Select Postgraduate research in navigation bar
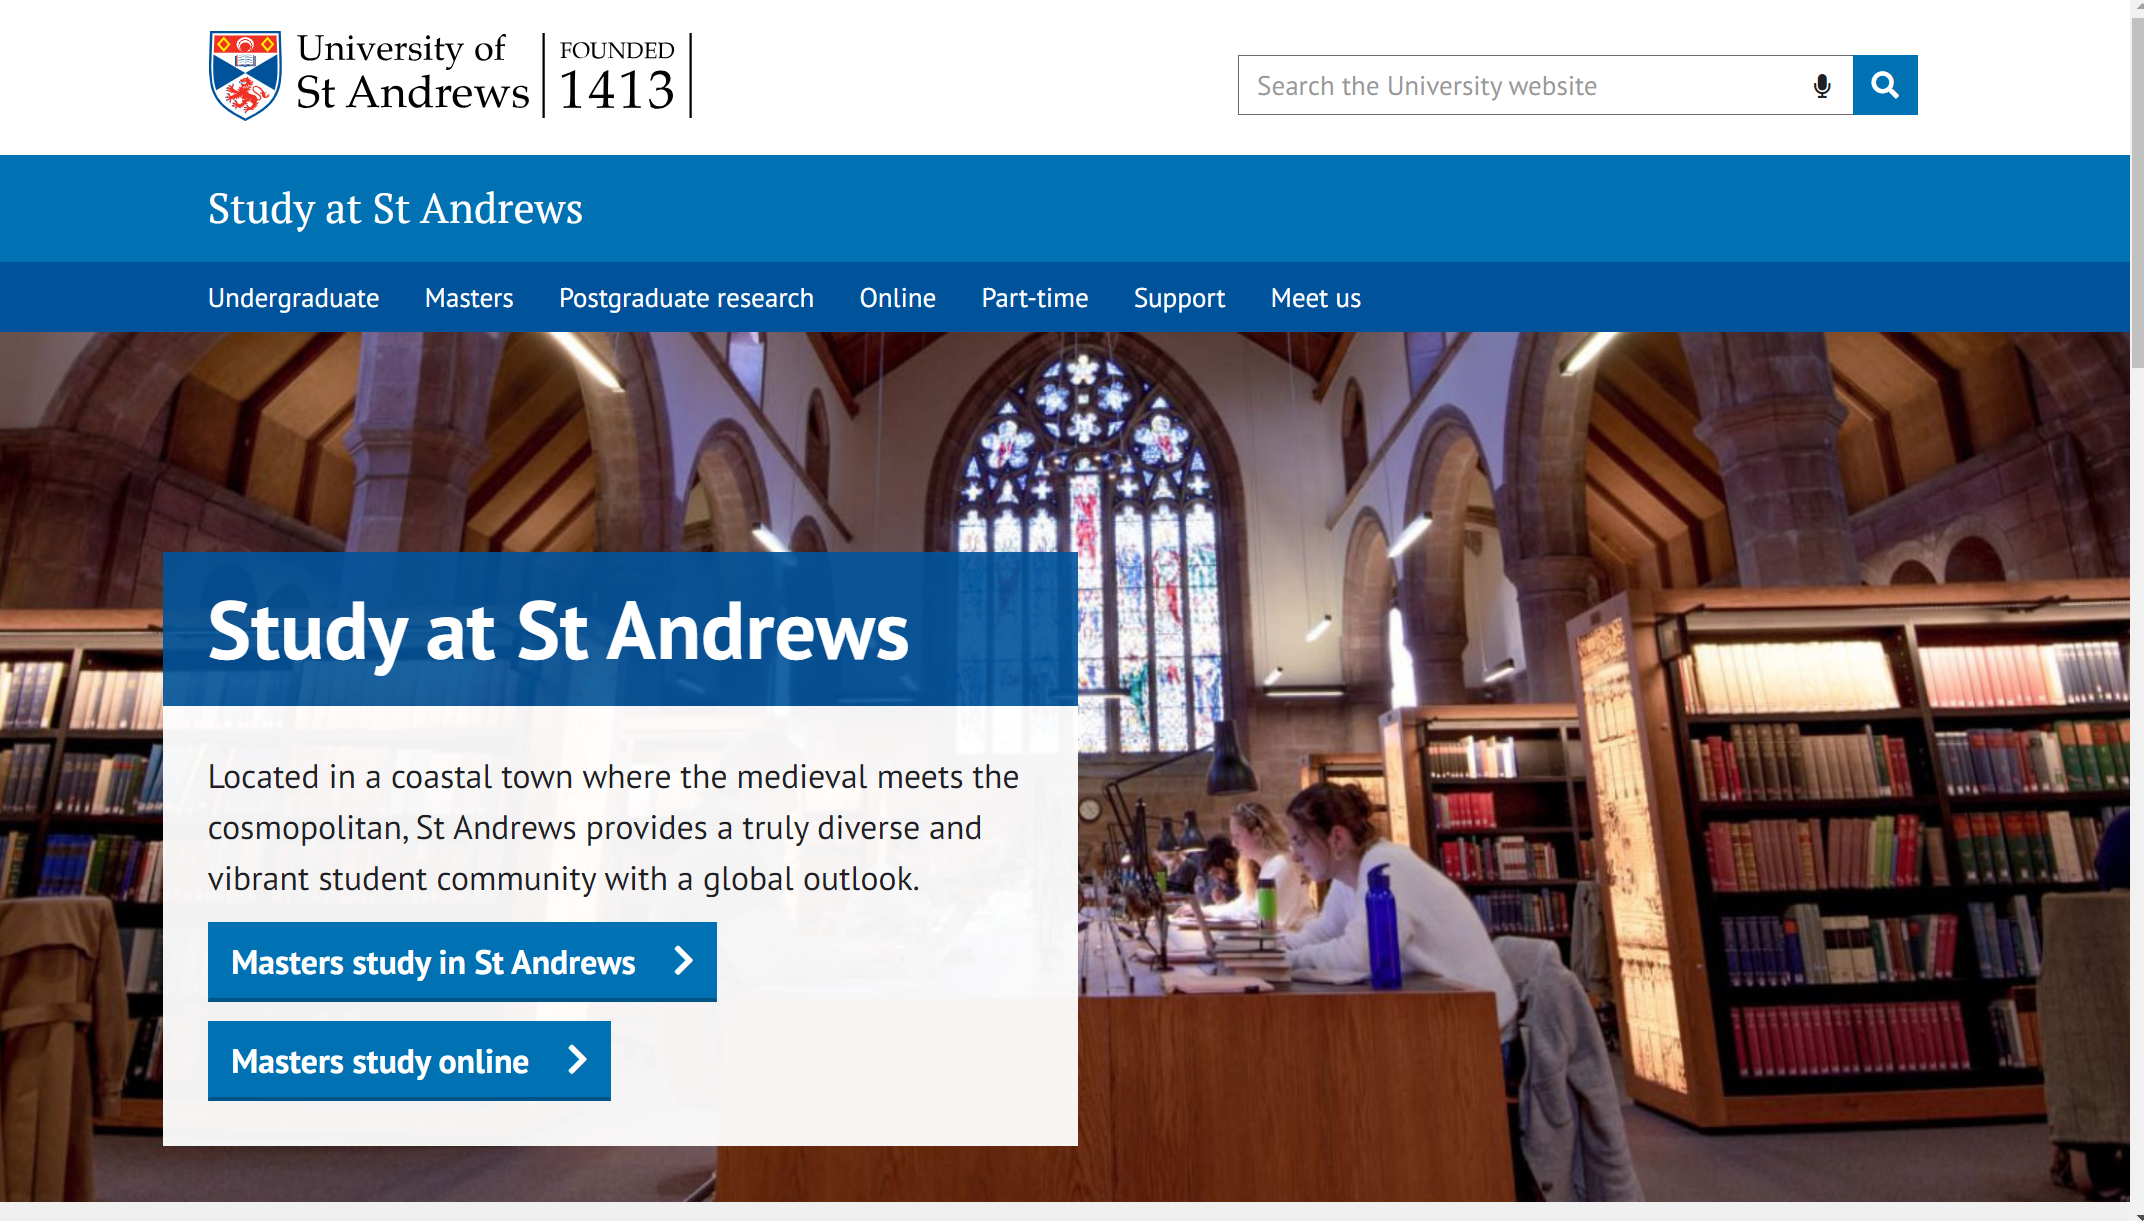 686,298
